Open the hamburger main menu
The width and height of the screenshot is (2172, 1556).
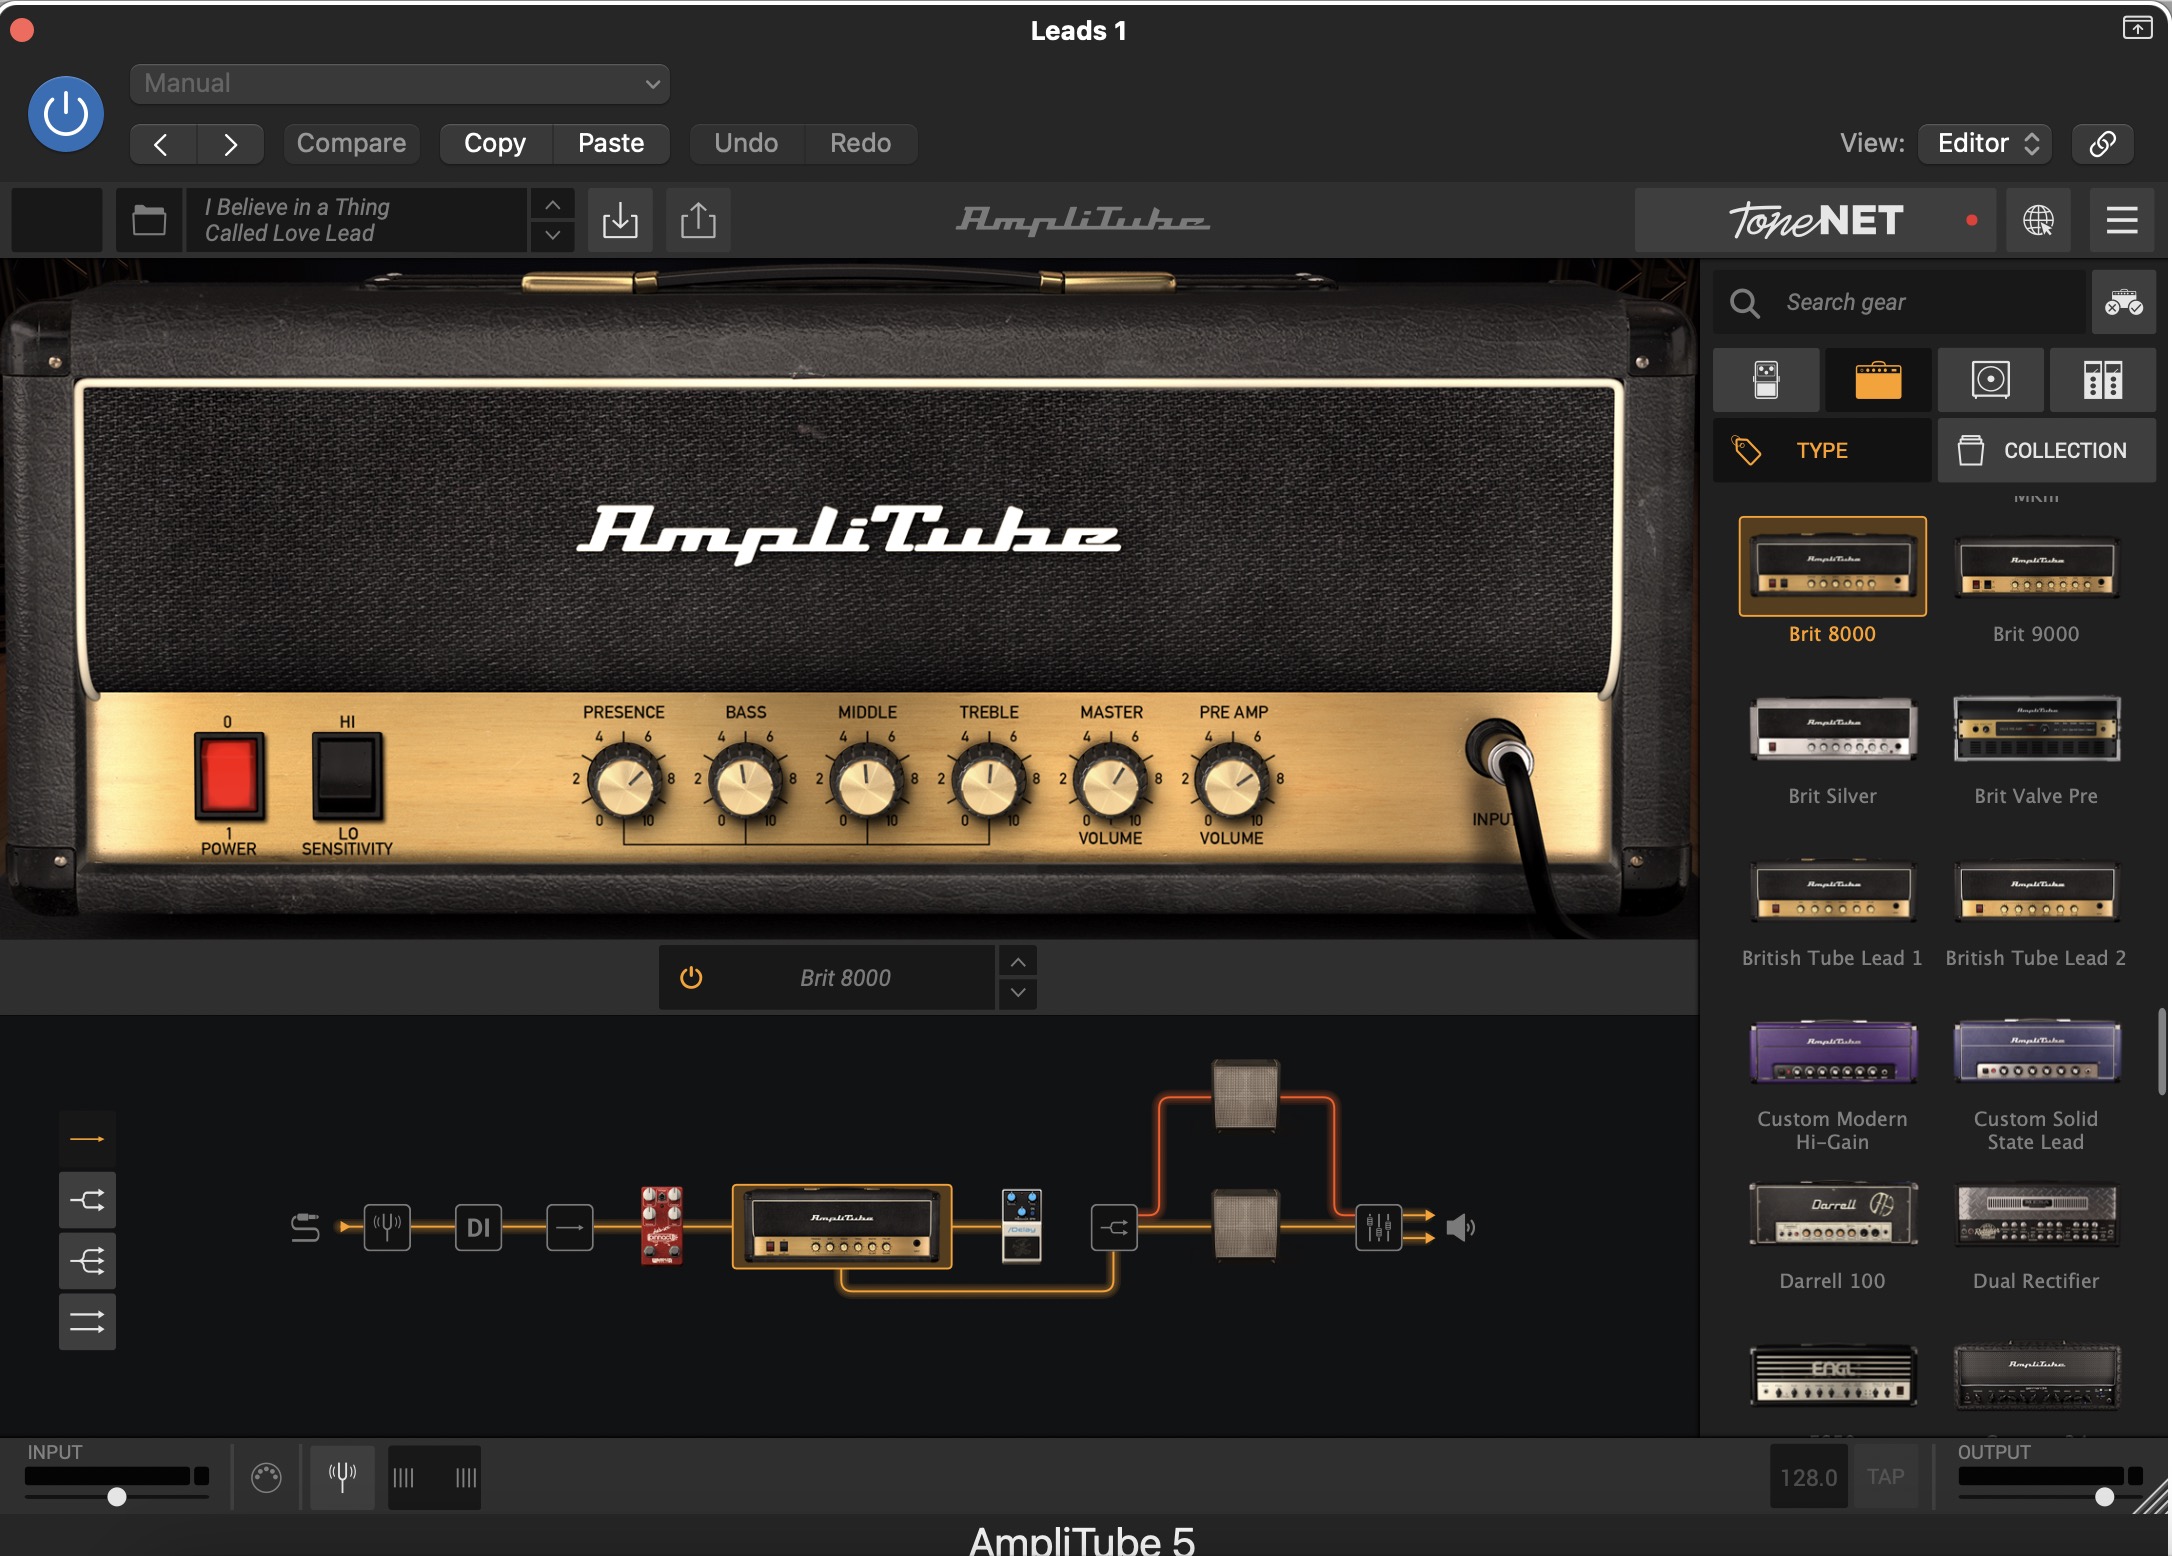[2122, 220]
